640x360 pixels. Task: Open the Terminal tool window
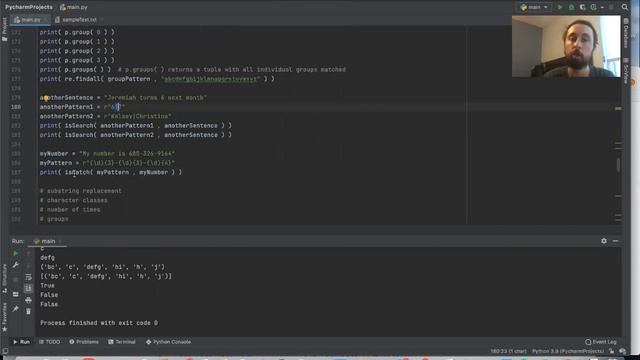click(x=122, y=342)
